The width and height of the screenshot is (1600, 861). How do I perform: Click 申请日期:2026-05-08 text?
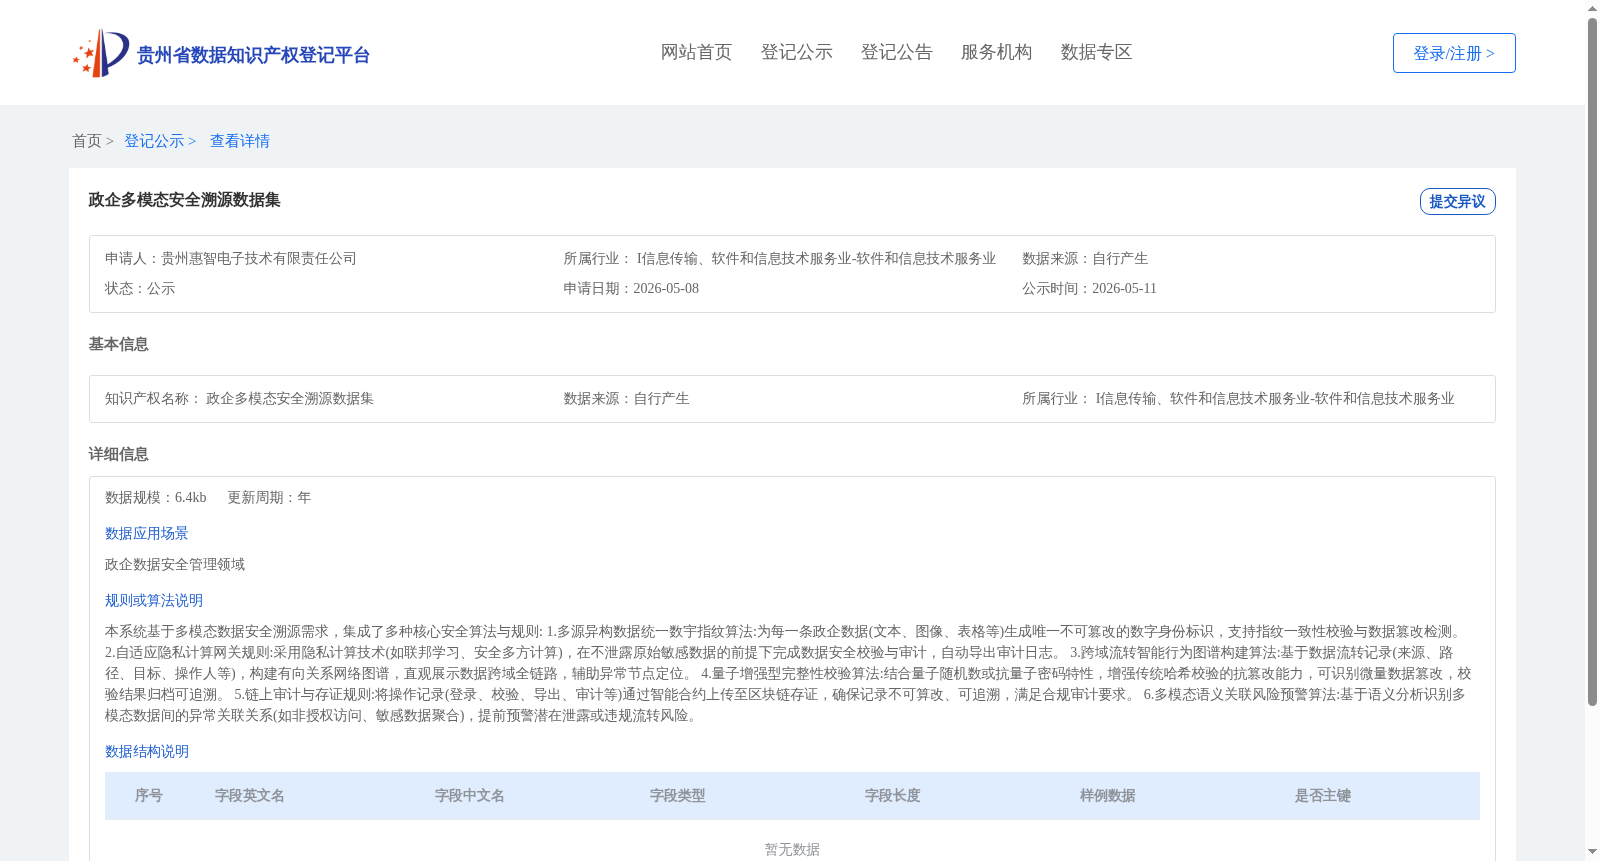coord(631,288)
